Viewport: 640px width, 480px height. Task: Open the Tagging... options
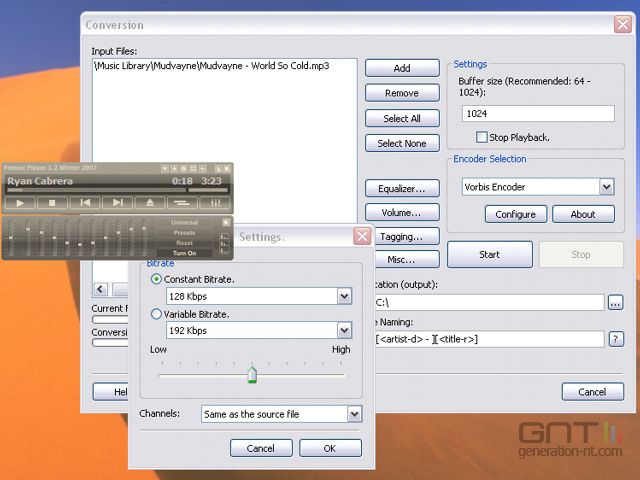pyautogui.click(x=406, y=236)
